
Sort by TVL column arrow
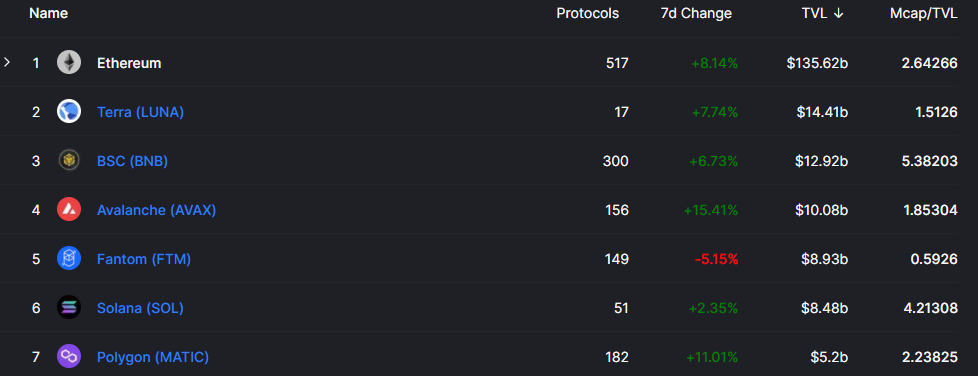[839, 14]
